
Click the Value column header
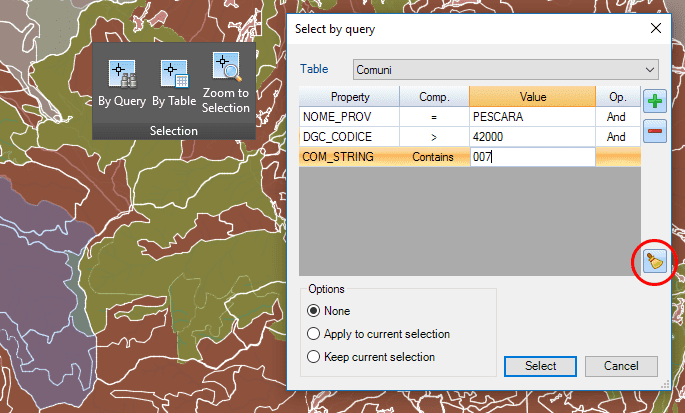[533, 97]
